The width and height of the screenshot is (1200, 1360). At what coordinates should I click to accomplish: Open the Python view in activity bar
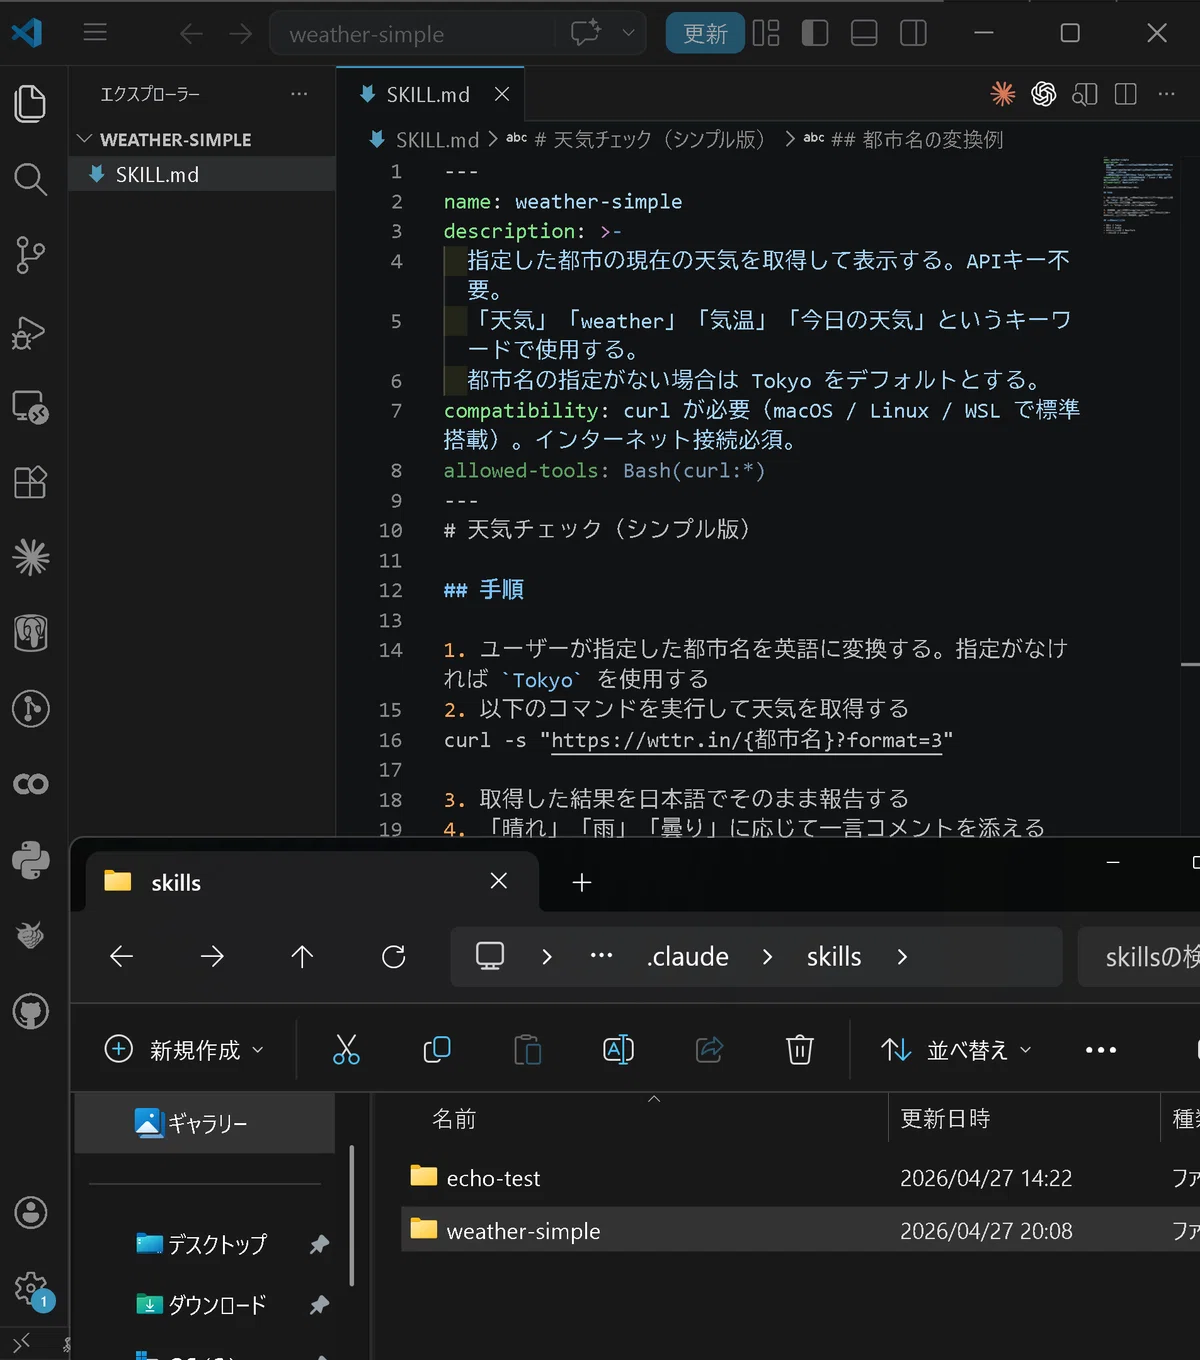(31, 860)
